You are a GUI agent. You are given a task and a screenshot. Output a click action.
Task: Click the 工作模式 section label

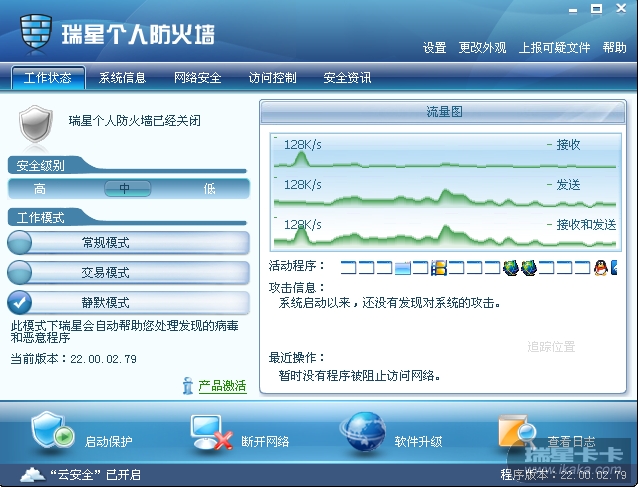point(40,218)
